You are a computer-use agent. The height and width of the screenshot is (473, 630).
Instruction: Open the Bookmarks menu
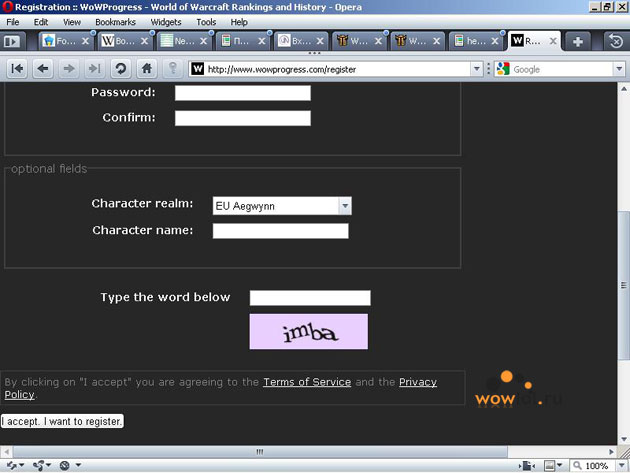[x=115, y=22]
